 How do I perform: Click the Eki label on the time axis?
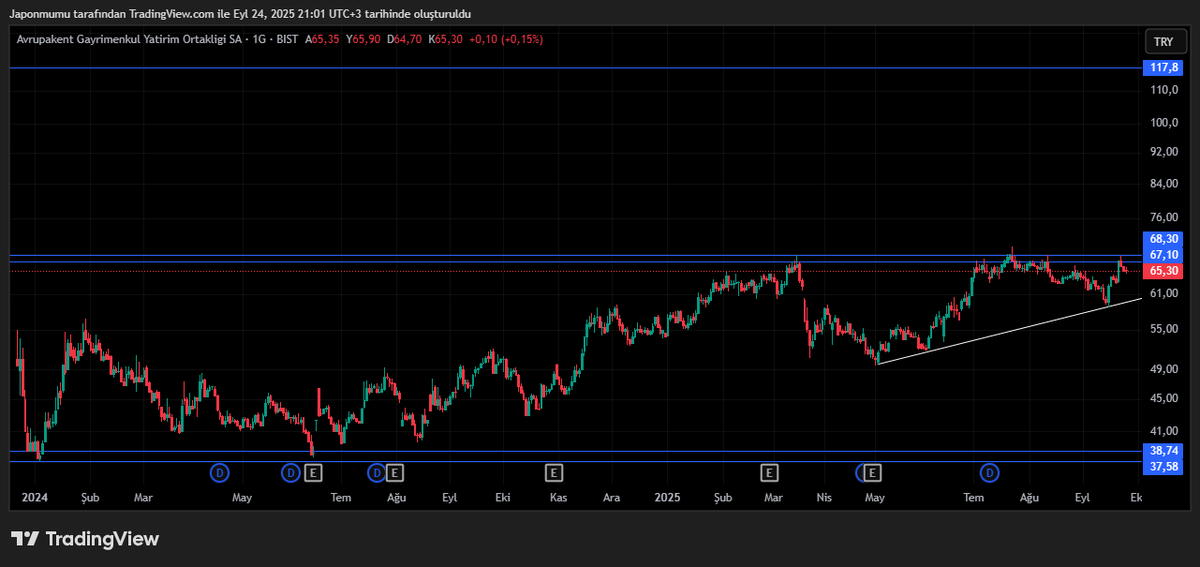(503, 497)
